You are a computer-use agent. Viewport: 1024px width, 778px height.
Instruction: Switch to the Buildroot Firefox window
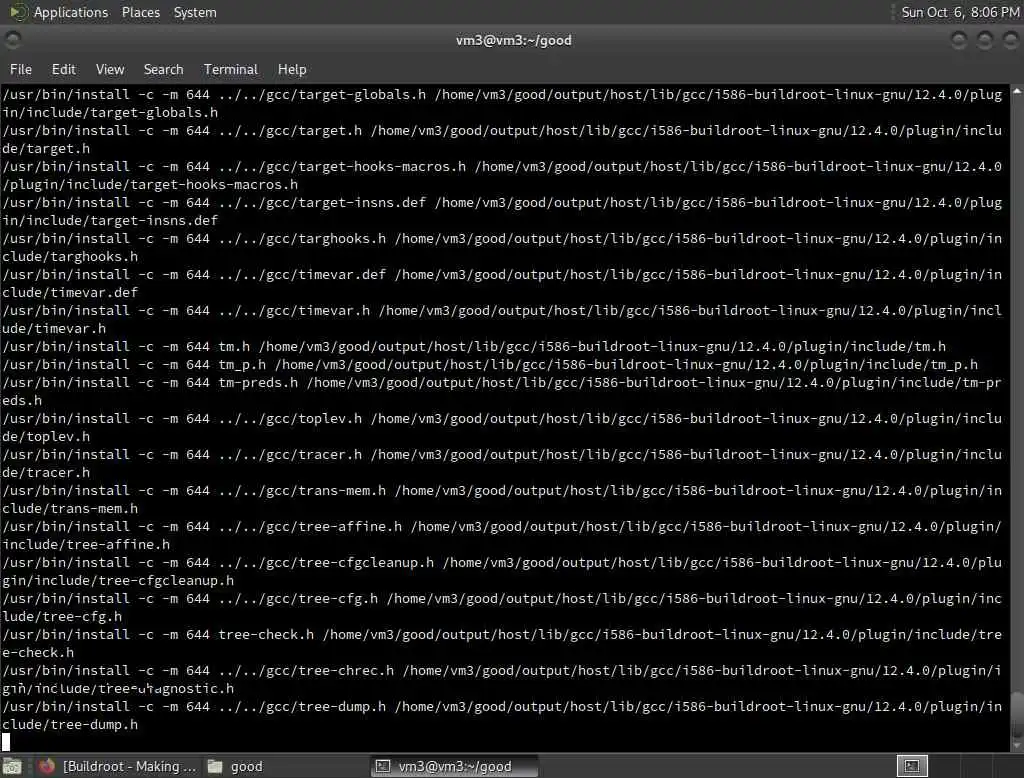(x=117, y=766)
